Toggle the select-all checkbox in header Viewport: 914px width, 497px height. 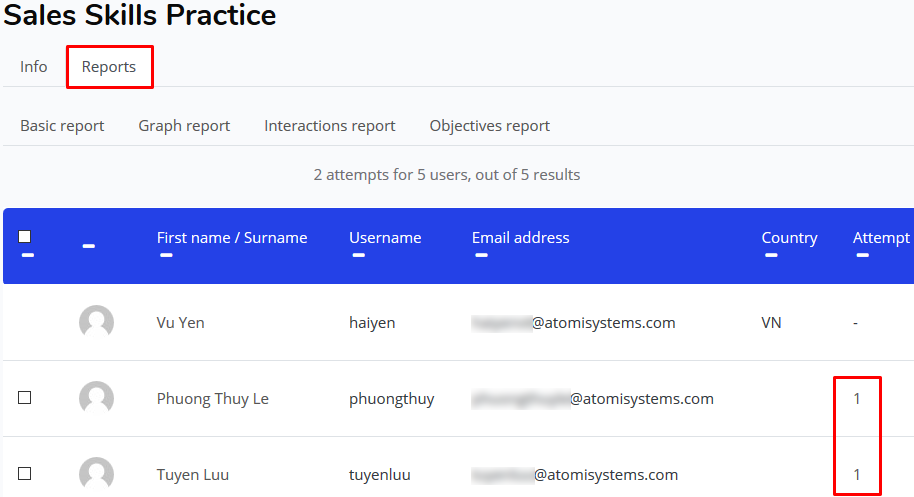24,236
